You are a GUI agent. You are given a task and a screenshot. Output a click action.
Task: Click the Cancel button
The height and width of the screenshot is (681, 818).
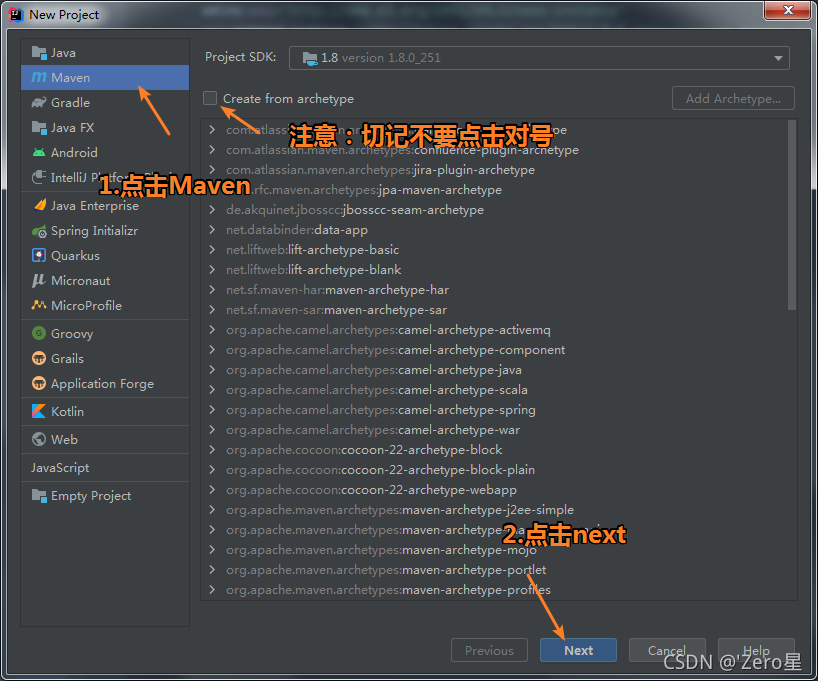tap(667, 650)
